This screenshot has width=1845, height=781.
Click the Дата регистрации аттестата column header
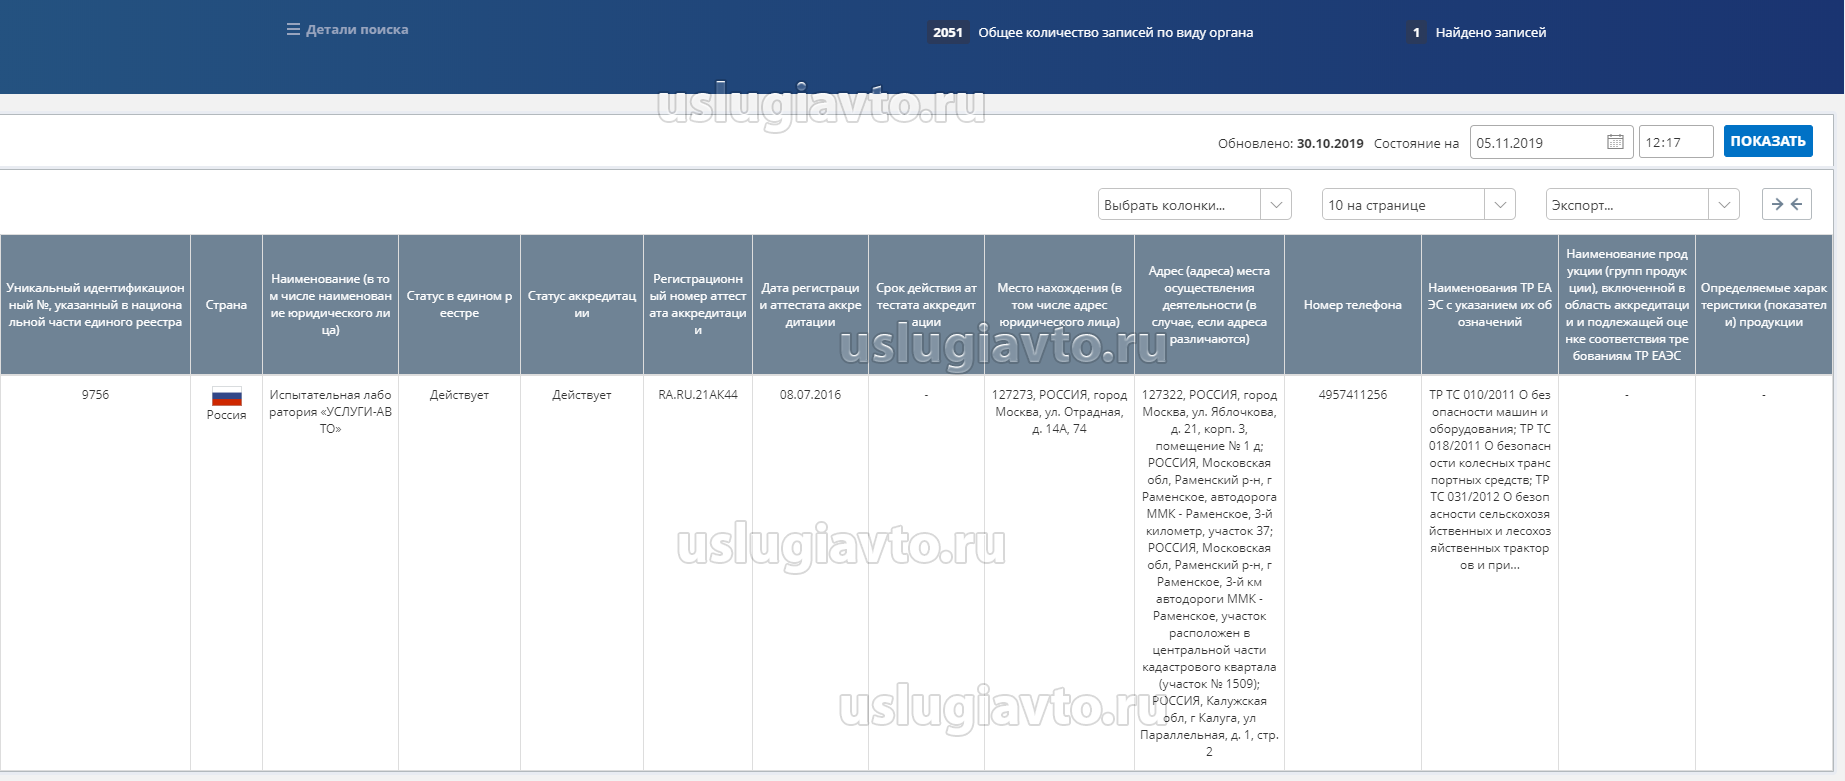tap(810, 305)
